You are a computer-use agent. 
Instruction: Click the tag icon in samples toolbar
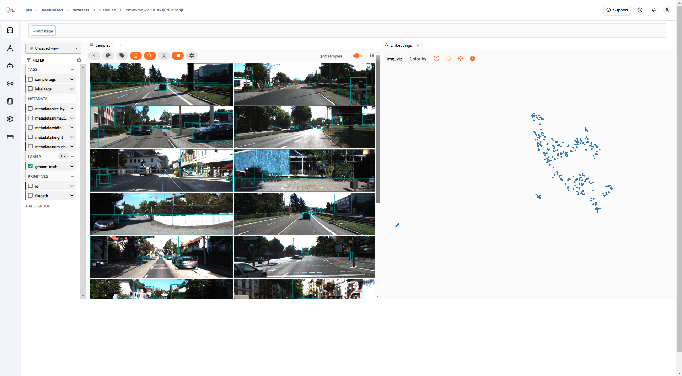coord(122,56)
